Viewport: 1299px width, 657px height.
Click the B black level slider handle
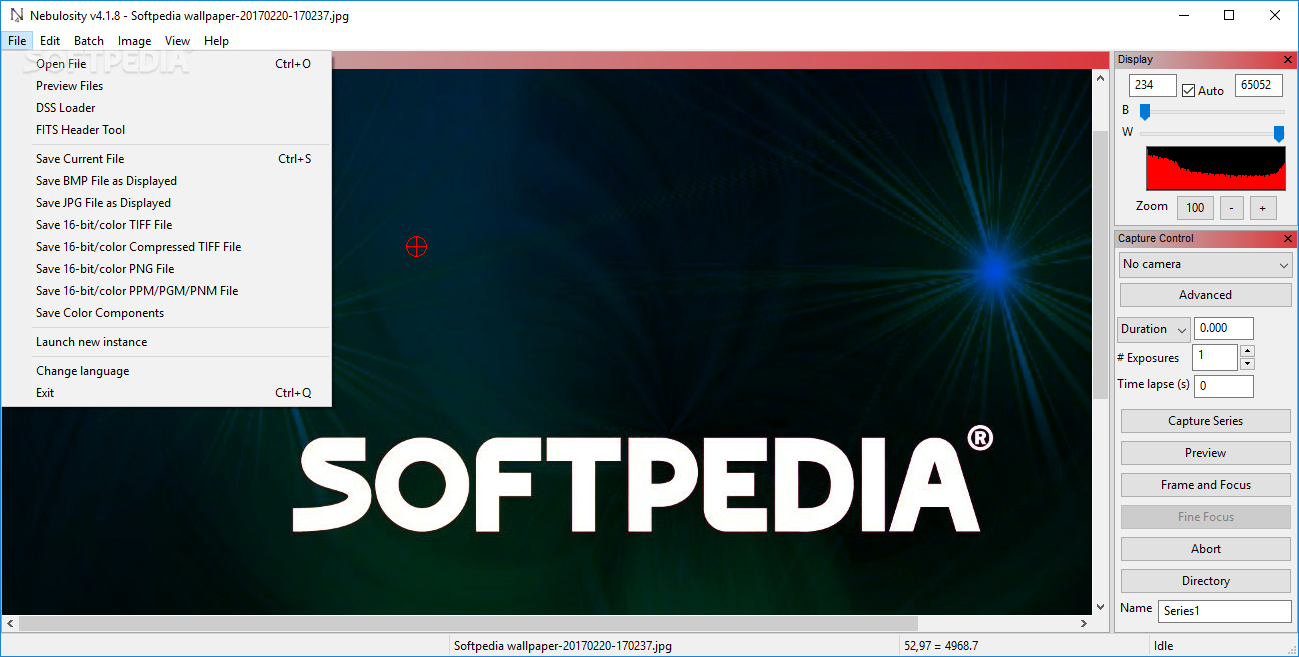click(x=1145, y=111)
